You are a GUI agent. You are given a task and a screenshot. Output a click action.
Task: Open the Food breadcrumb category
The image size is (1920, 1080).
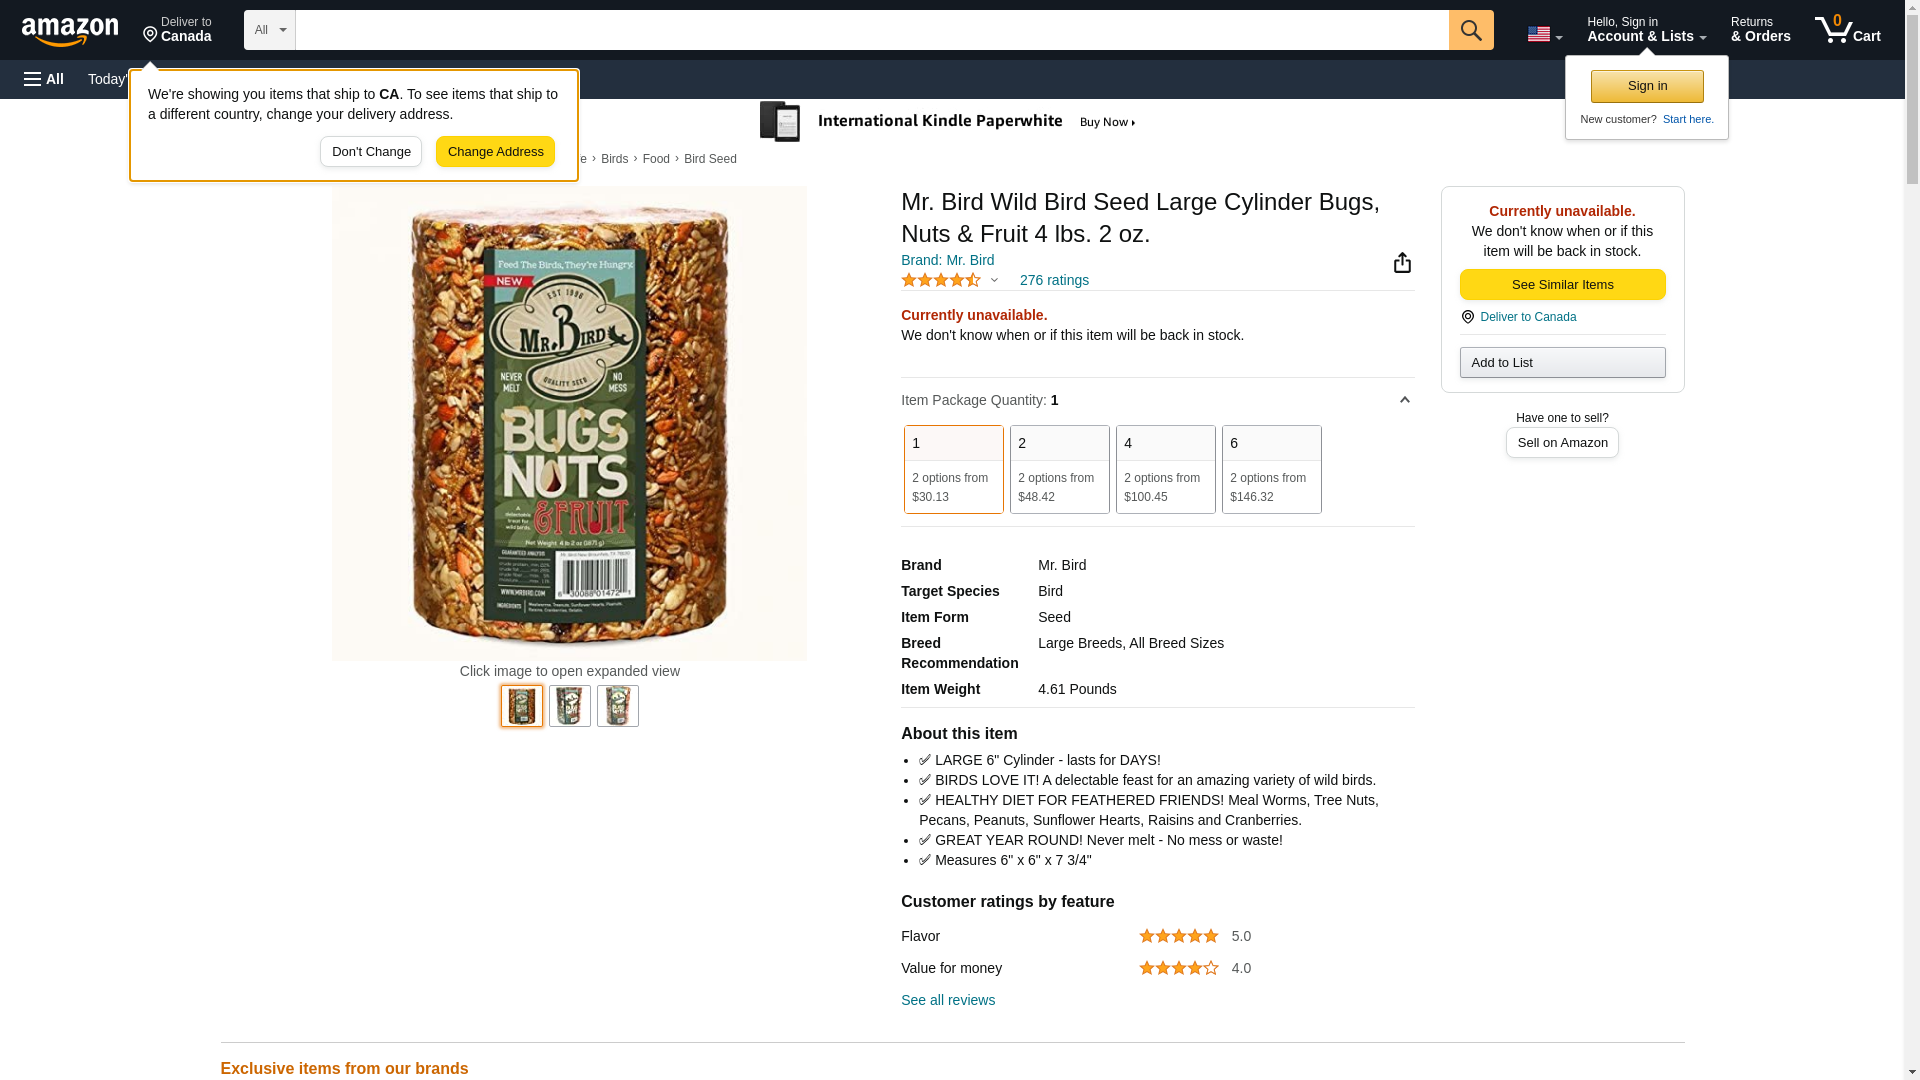click(656, 159)
